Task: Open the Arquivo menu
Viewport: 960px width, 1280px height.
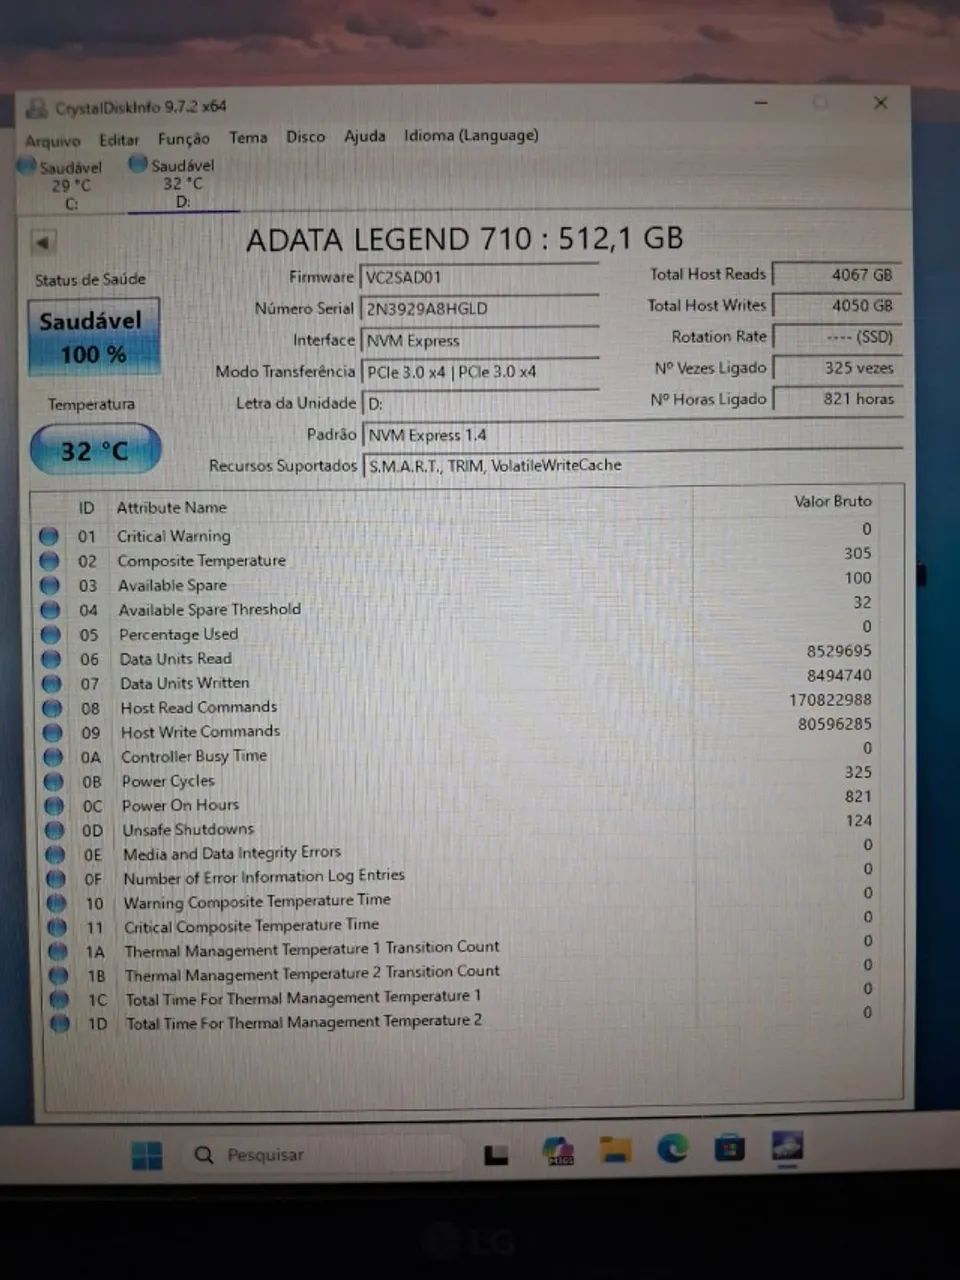Action: click(x=52, y=141)
